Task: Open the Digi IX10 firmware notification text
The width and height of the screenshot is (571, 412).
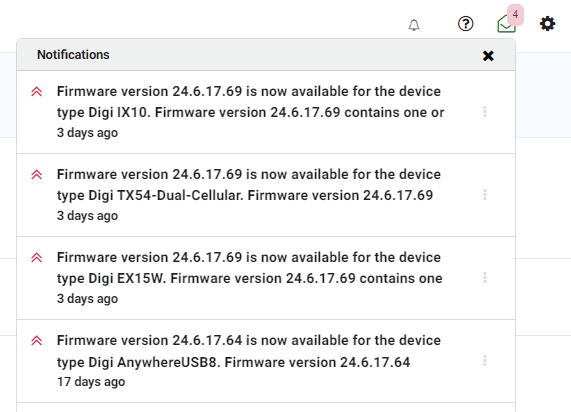Action: [x=251, y=102]
